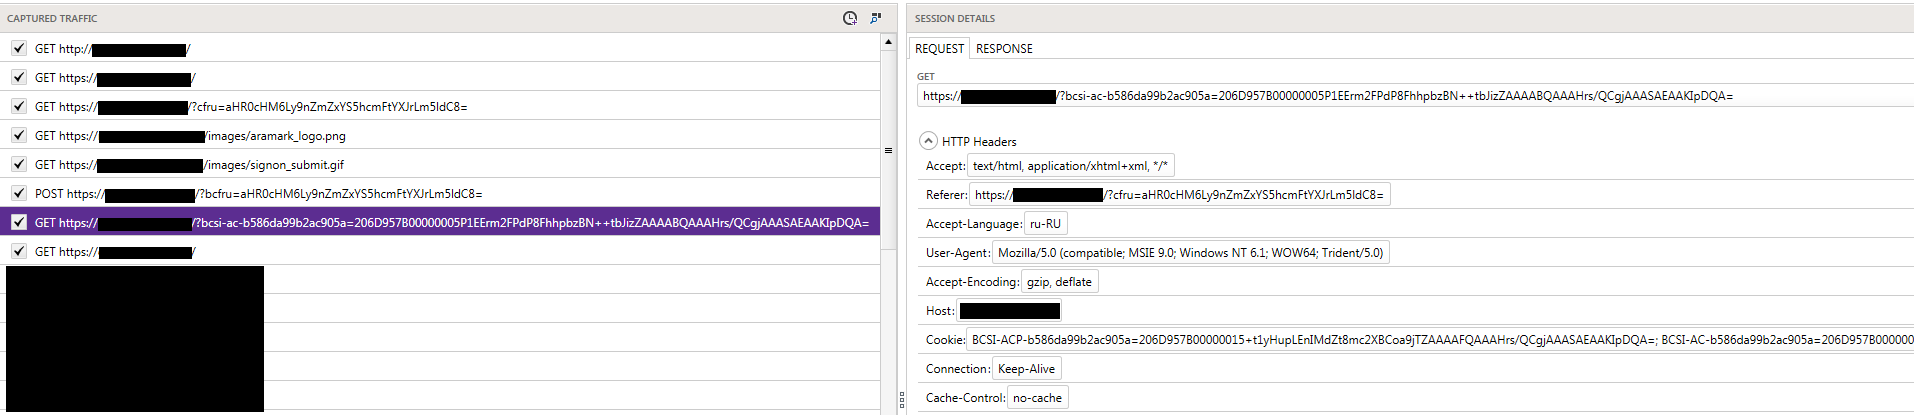This screenshot has width=1914, height=415.
Task: Toggle checkbox for aramark_logo.png request
Action: [19, 135]
